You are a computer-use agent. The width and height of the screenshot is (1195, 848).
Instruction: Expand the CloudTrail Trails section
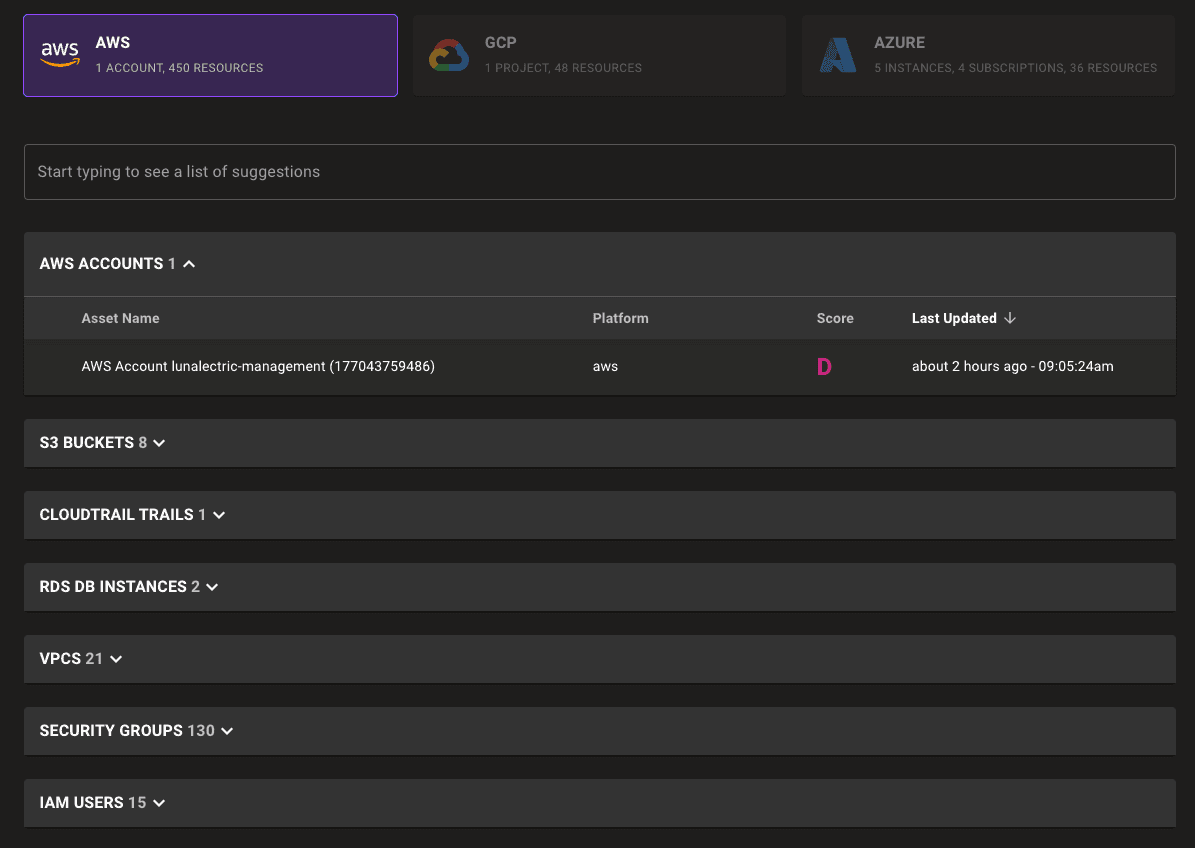coord(219,515)
